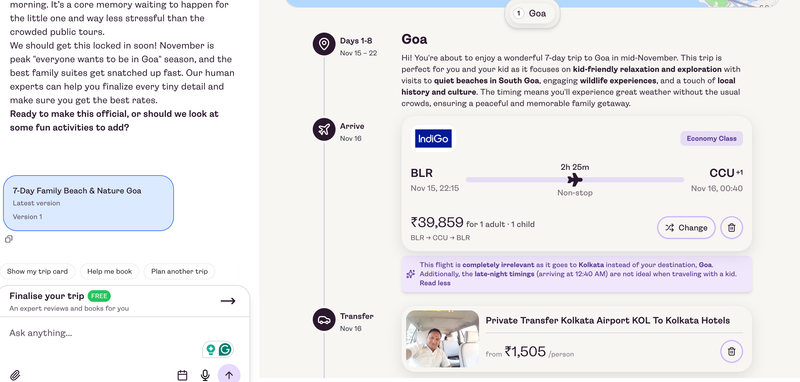
Task: Choose the Show my trip card suggestion
Action: 37,271
